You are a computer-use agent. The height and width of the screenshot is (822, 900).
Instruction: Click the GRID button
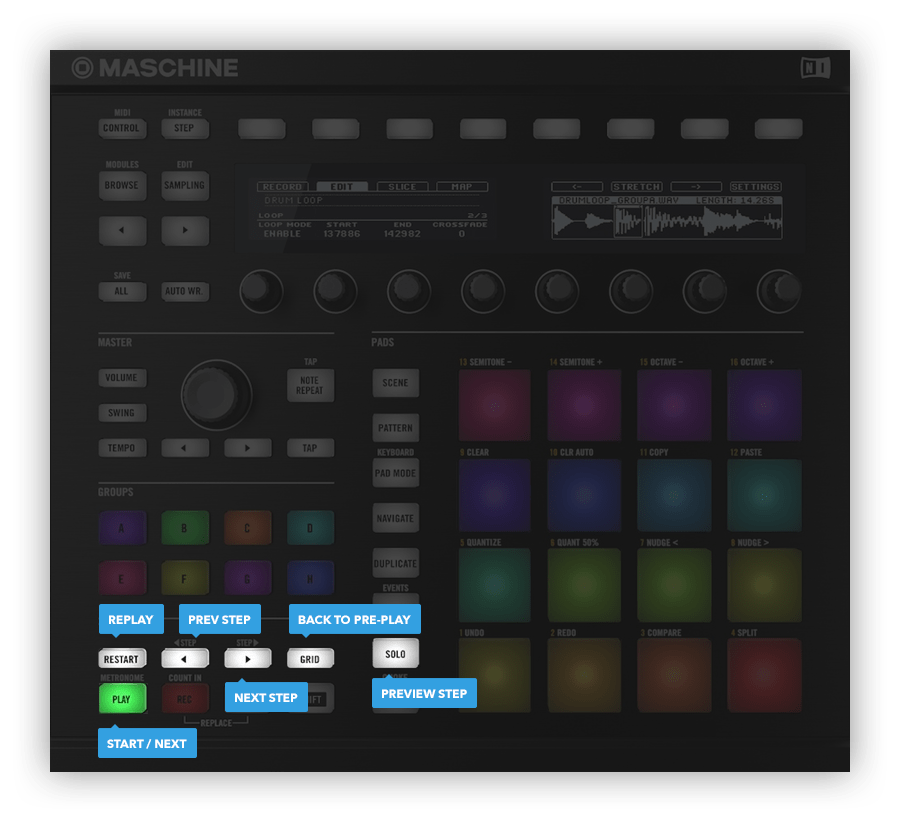(x=310, y=658)
